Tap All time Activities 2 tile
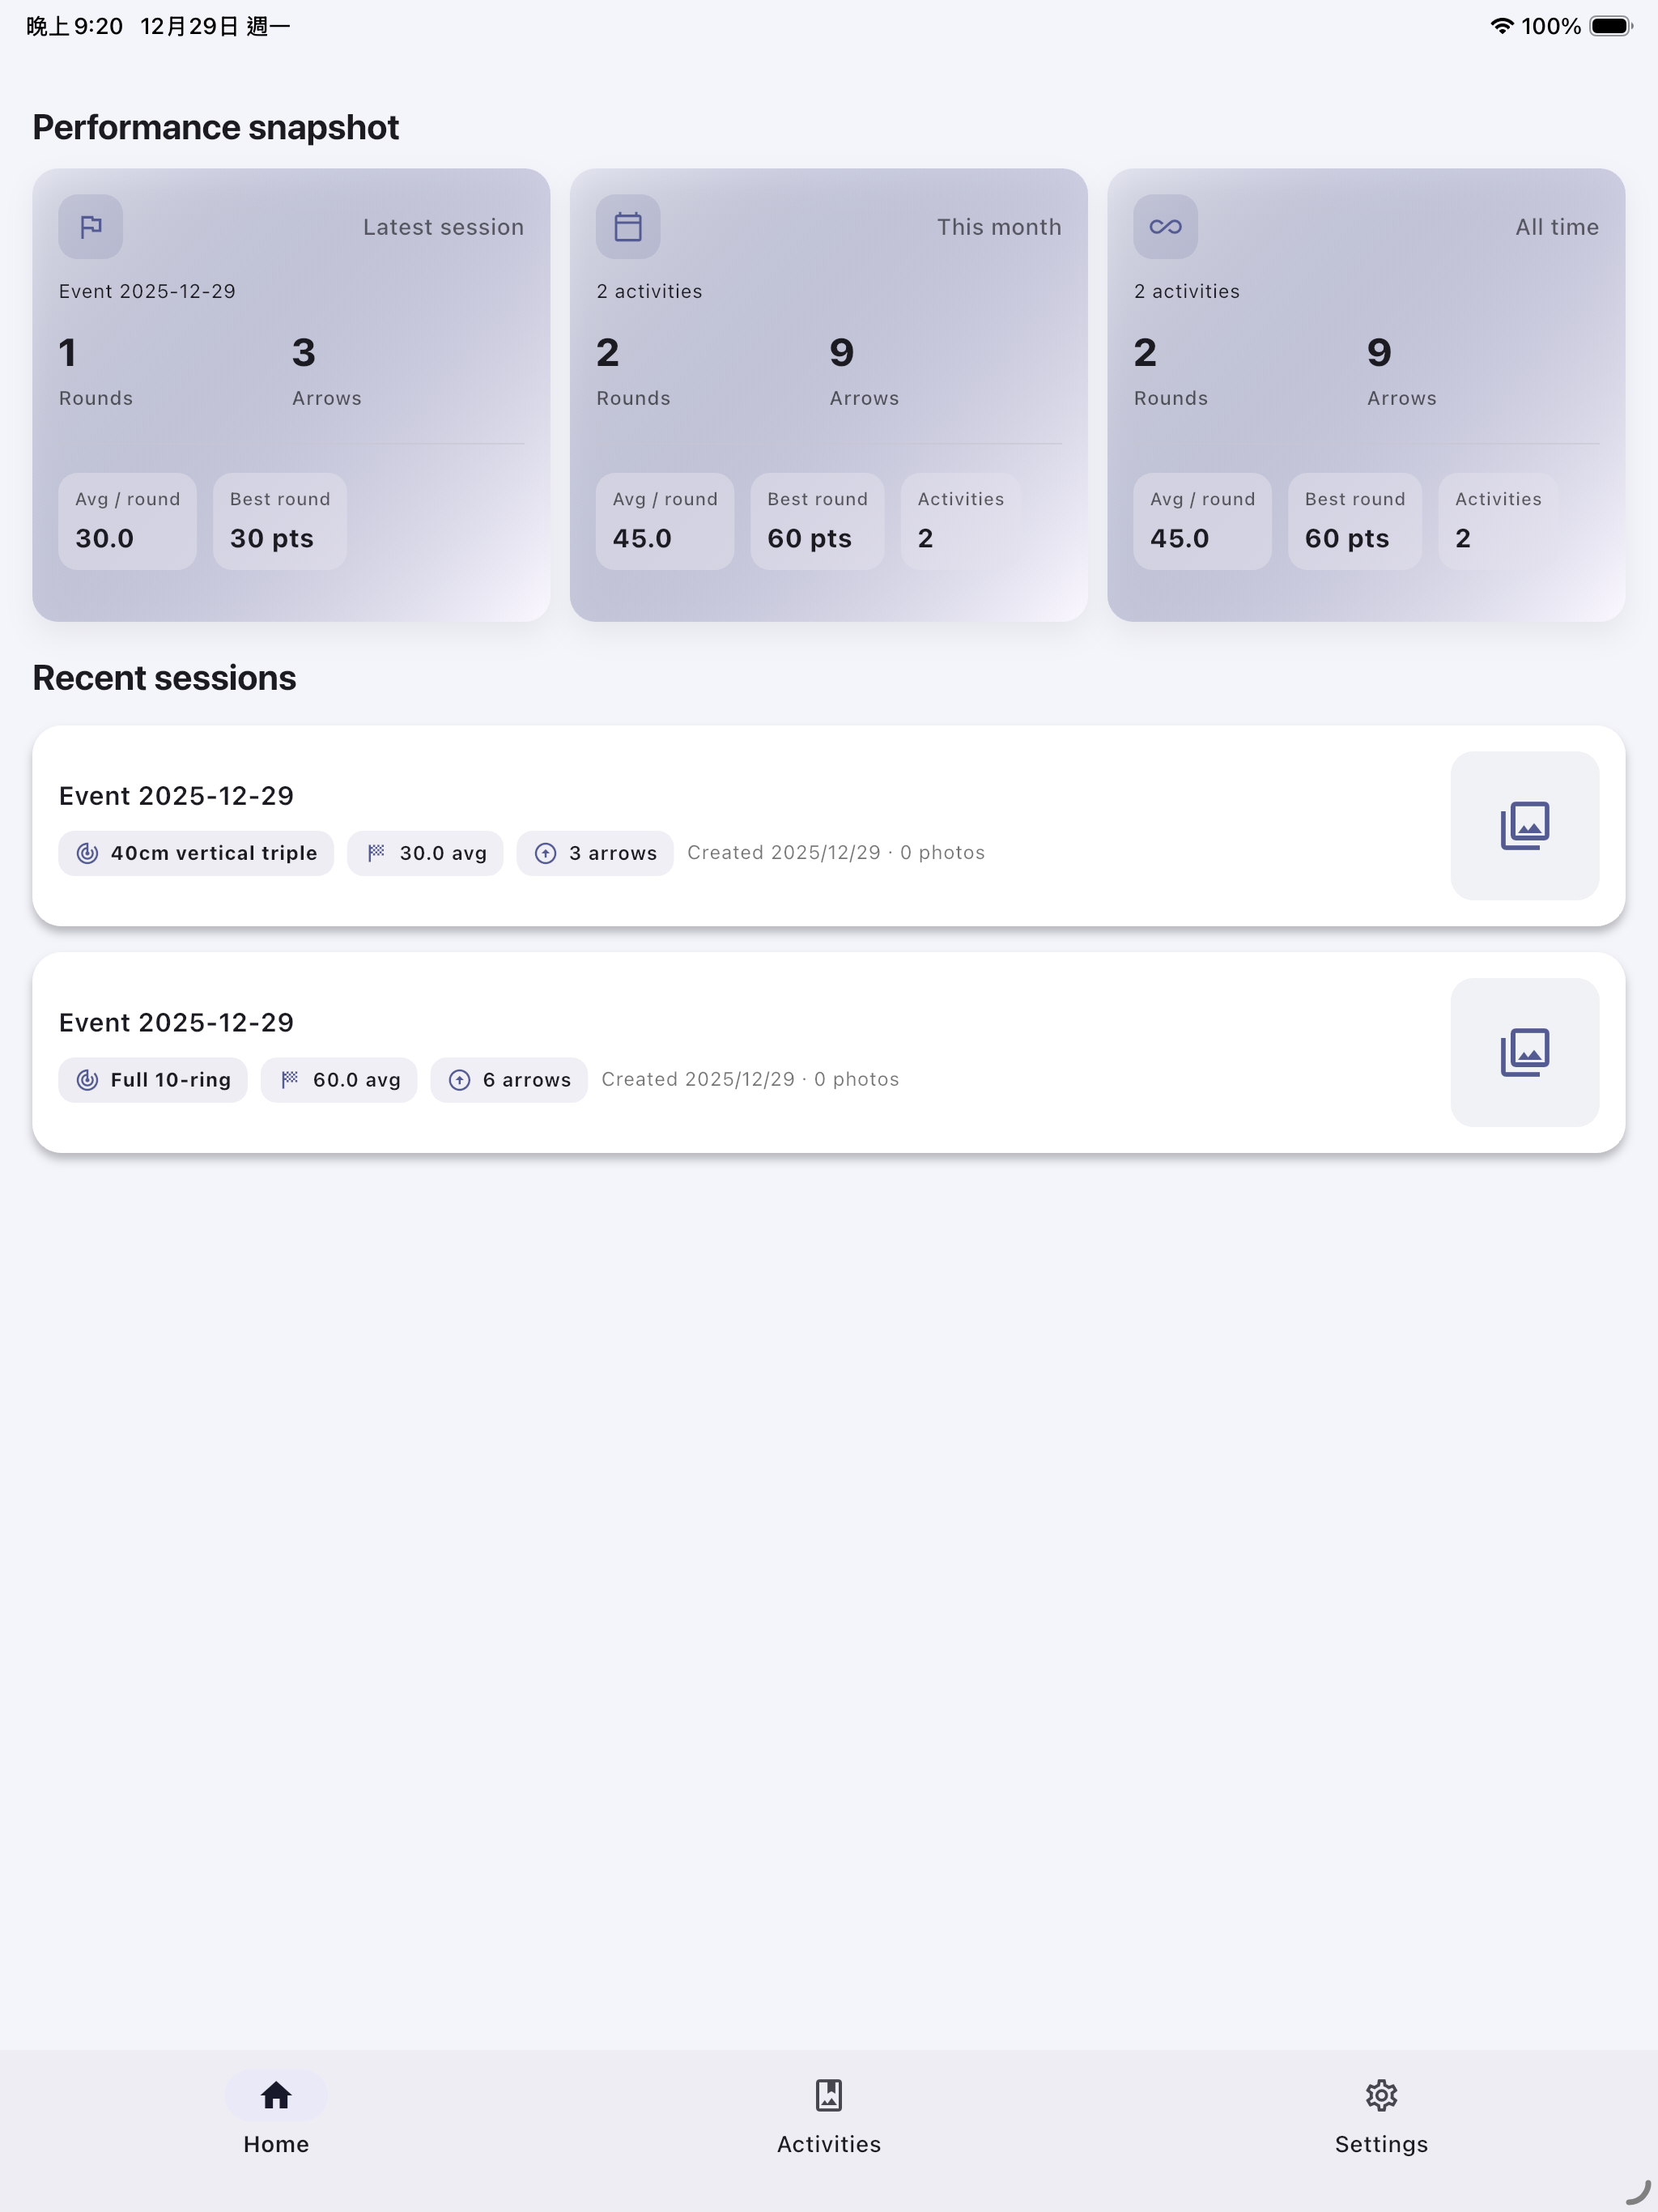The image size is (1658, 2212). pyautogui.click(x=1498, y=521)
